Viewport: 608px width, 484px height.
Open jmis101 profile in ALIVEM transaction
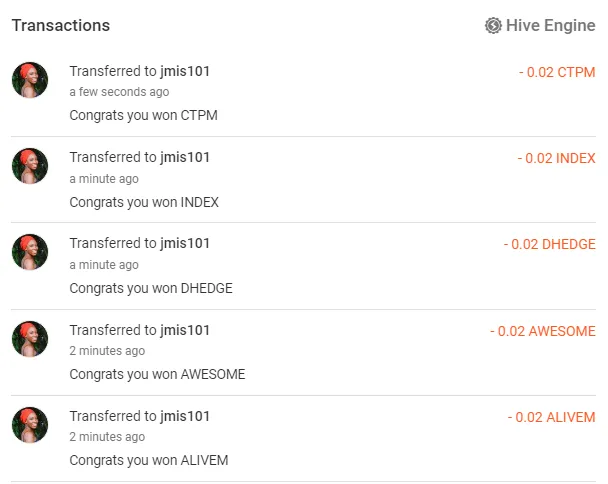(x=185, y=416)
